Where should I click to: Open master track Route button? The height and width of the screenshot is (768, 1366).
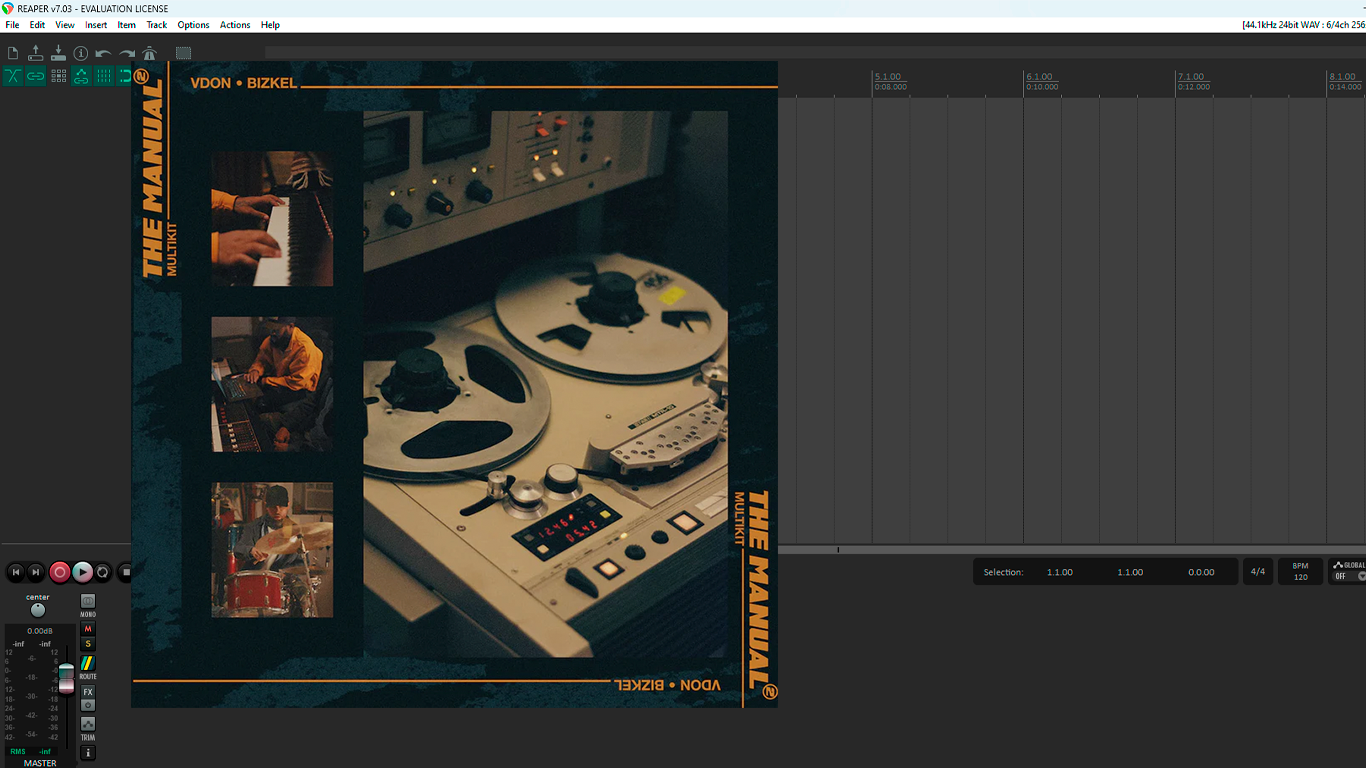click(88, 663)
